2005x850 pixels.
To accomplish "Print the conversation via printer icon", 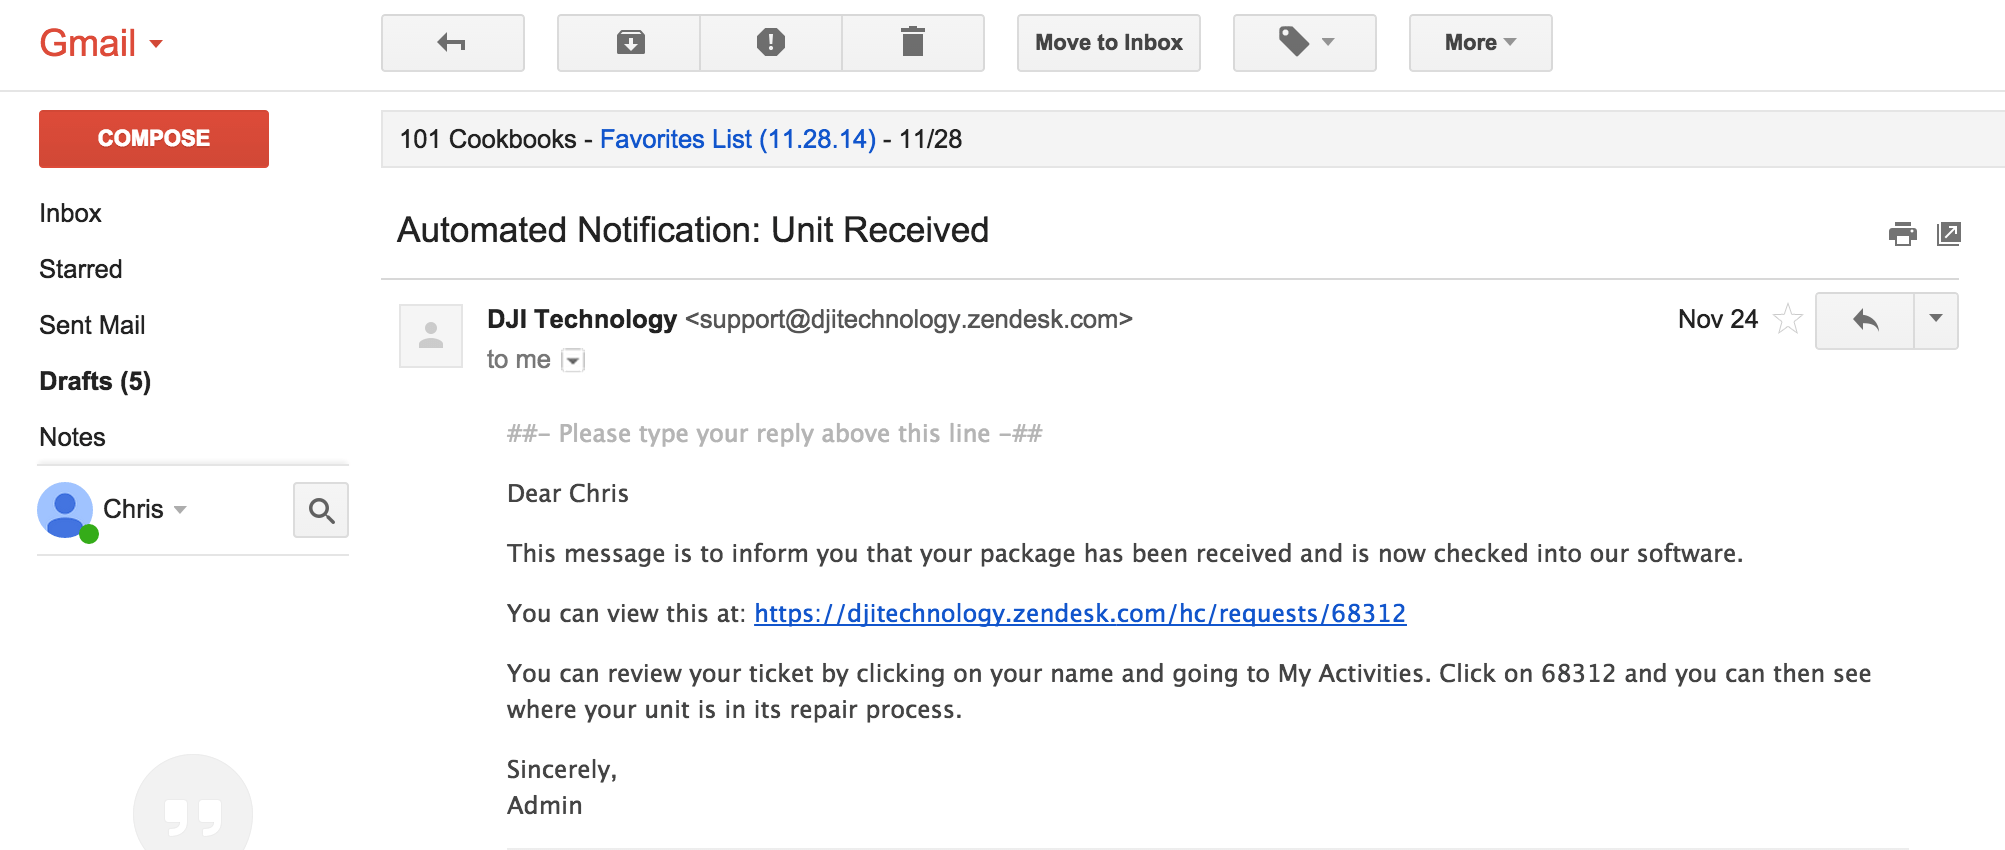I will 1902,234.
